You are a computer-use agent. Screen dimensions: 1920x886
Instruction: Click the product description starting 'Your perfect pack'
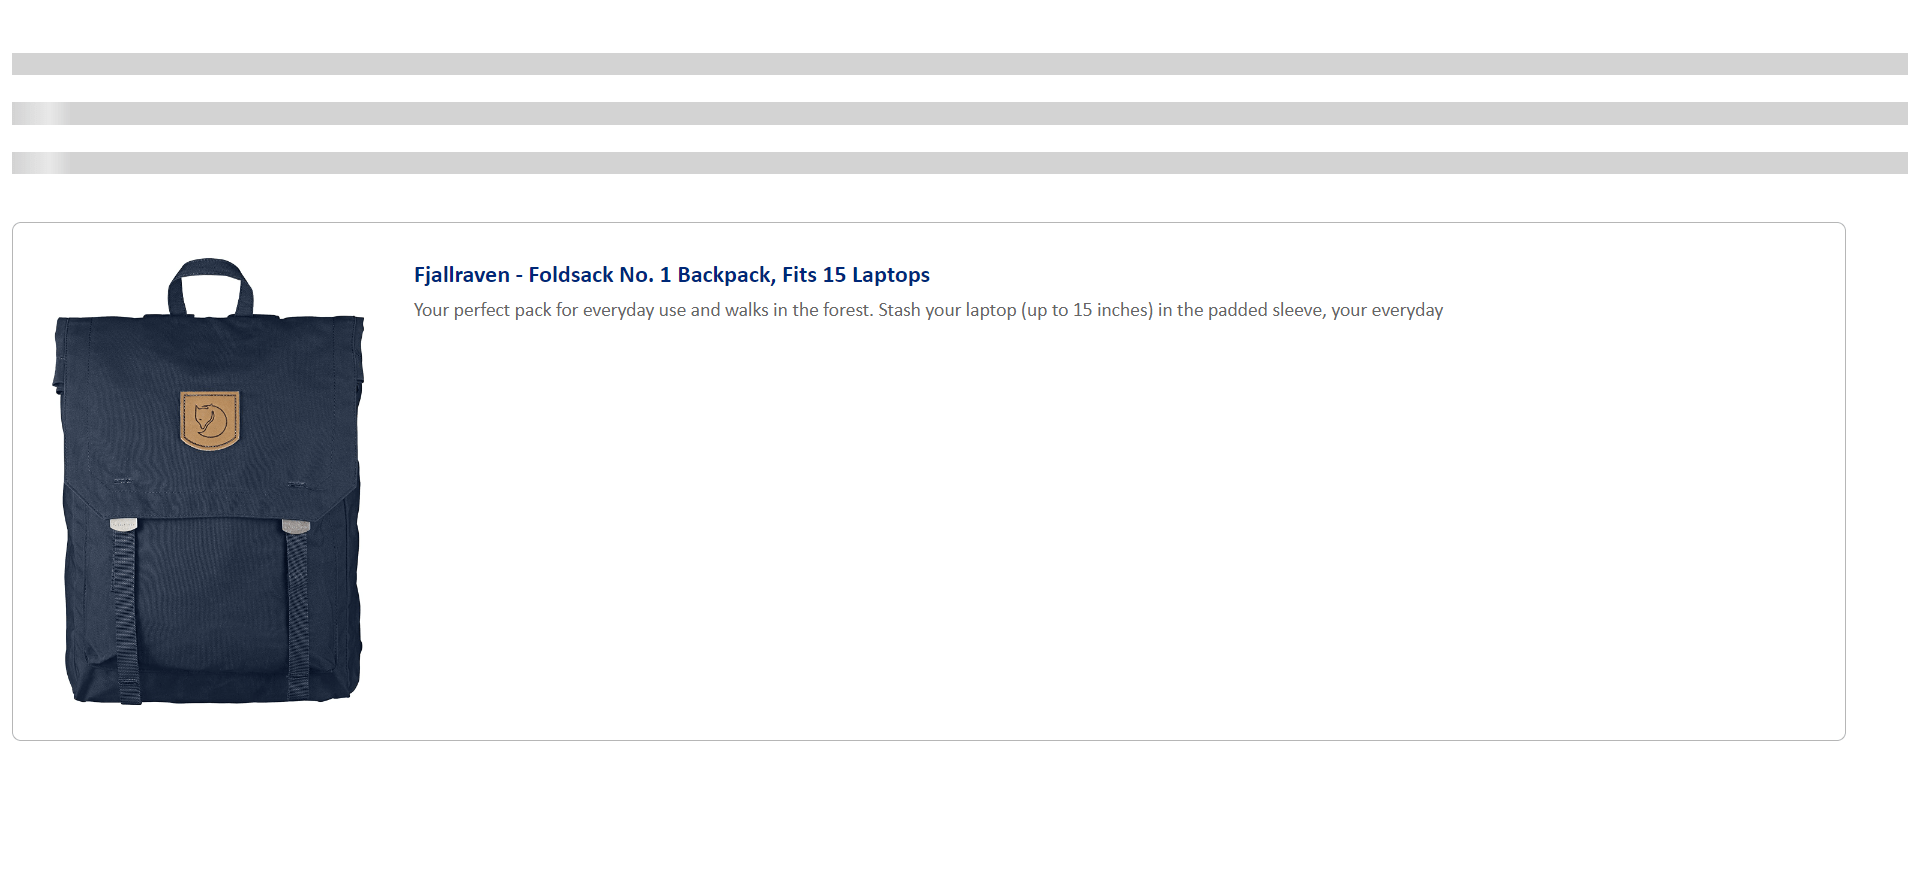tap(928, 310)
